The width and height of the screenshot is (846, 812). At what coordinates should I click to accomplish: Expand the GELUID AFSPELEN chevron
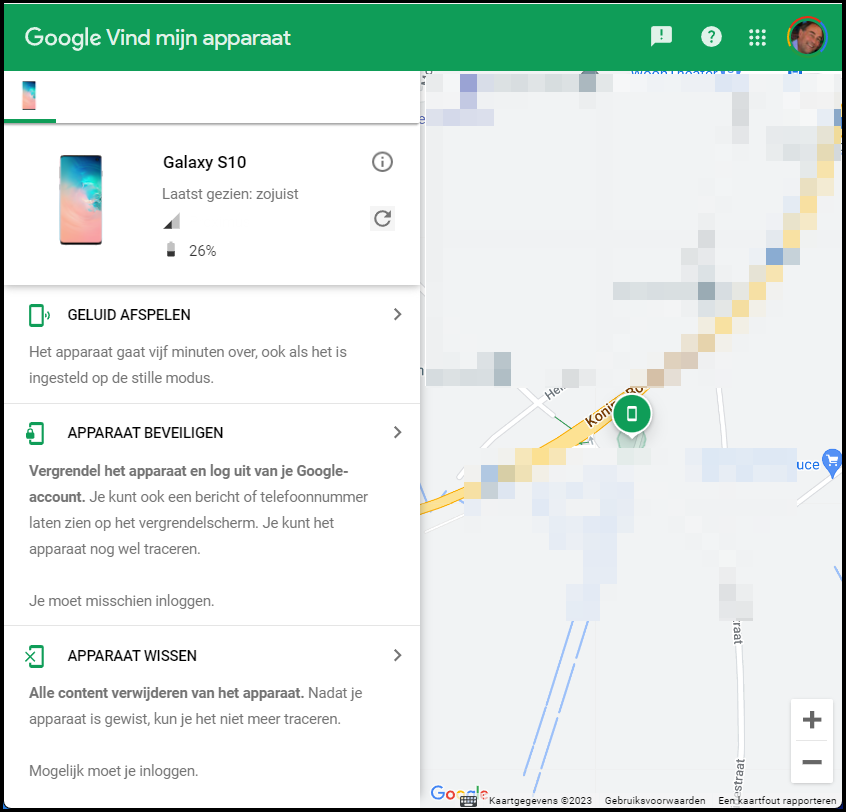click(x=398, y=315)
